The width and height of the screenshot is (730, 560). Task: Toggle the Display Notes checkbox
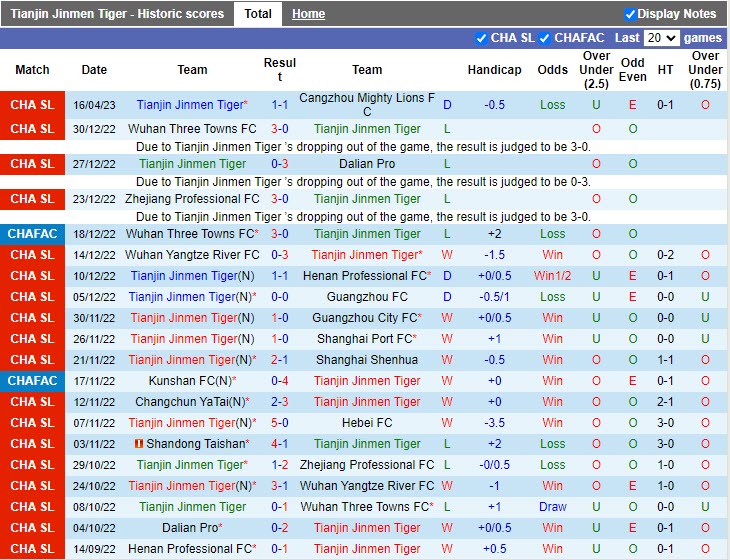pyautogui.click(x=630, y=14)
